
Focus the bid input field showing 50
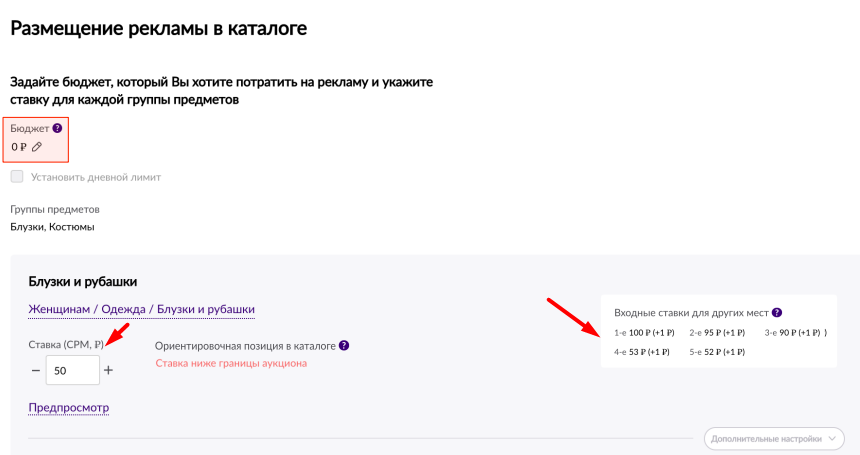(x=72, y=370)
